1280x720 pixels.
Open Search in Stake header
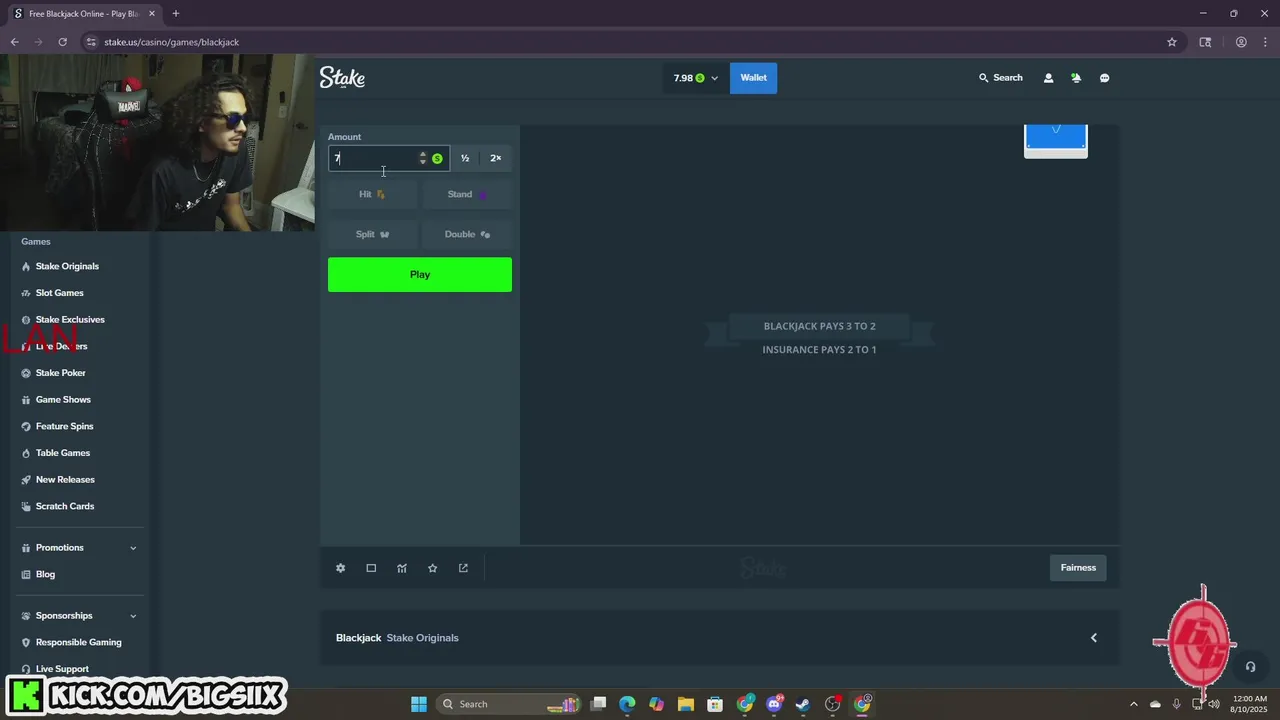click(x=1000, y=78)
